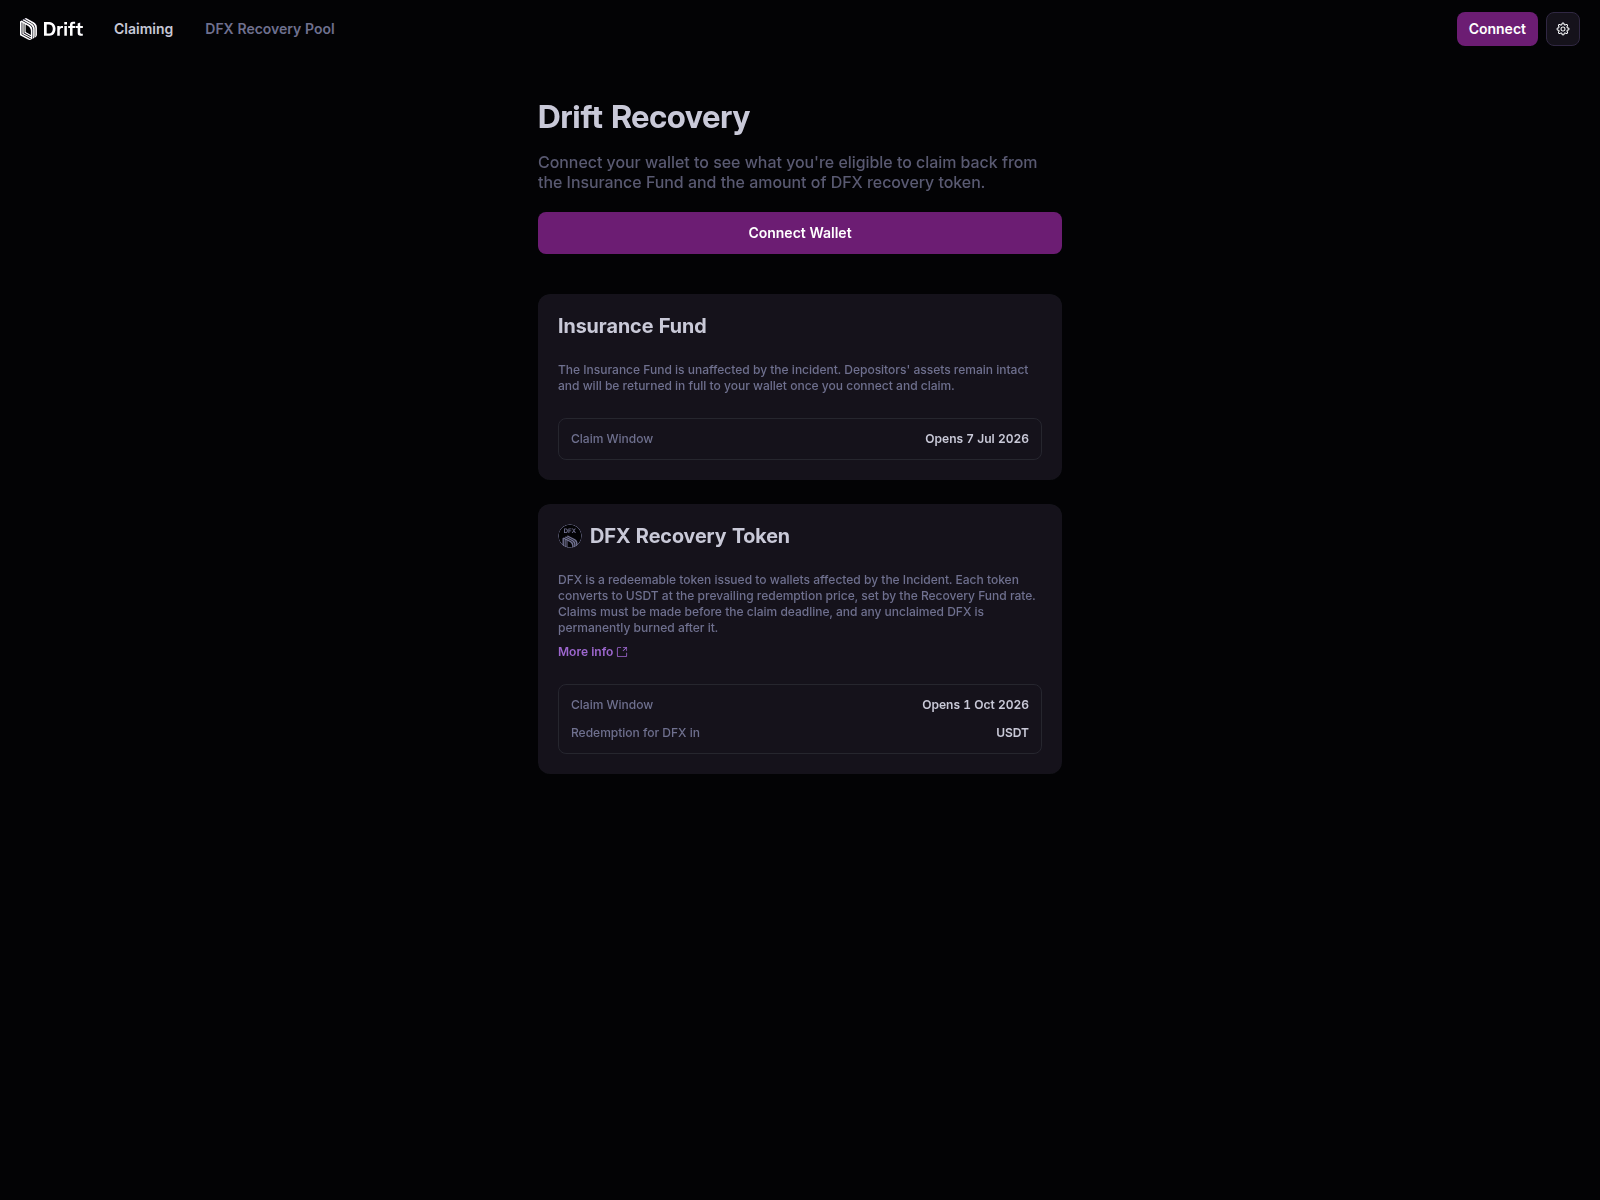This screenshot has width=1600, height=1200.
Task: Click the Drift logo icon
Action: [x=28, y=29]
